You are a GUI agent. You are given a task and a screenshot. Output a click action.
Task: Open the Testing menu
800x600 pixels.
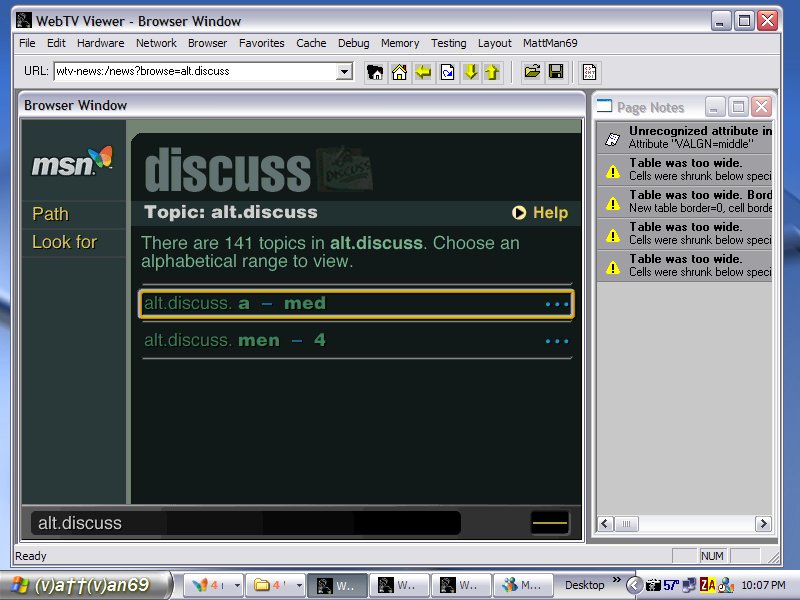(x=448, y=43)
